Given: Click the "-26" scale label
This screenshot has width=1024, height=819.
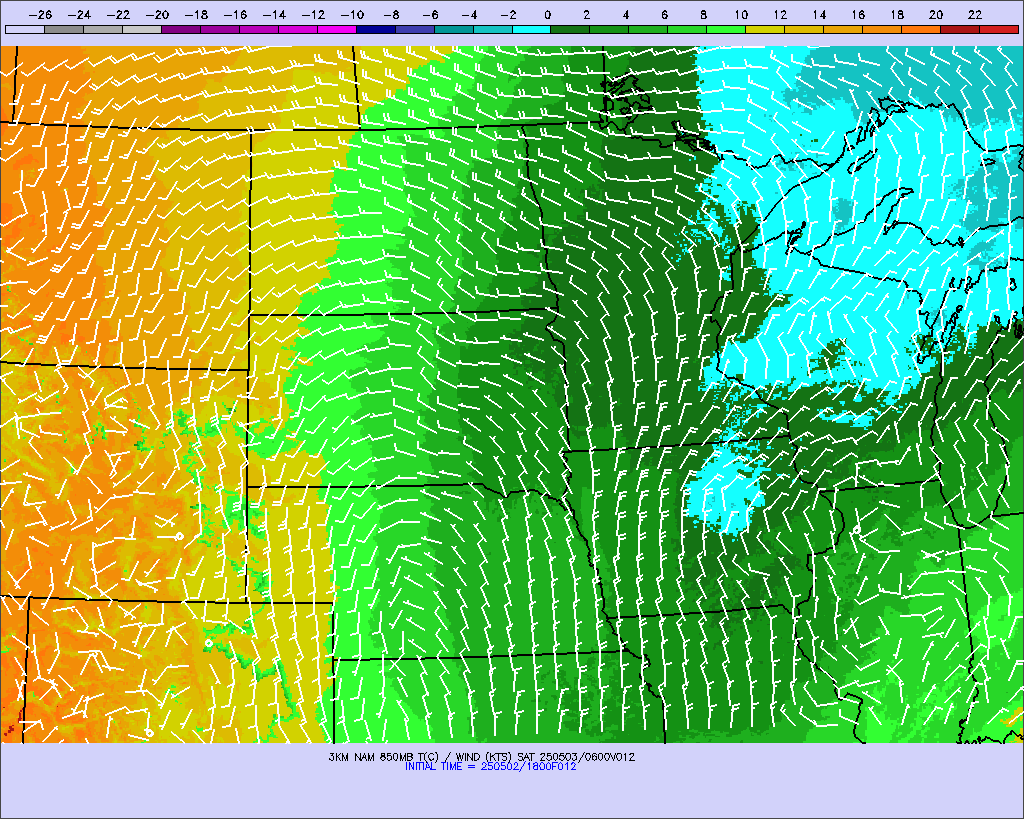Looking at the screenshot, I should pos(40,14).
